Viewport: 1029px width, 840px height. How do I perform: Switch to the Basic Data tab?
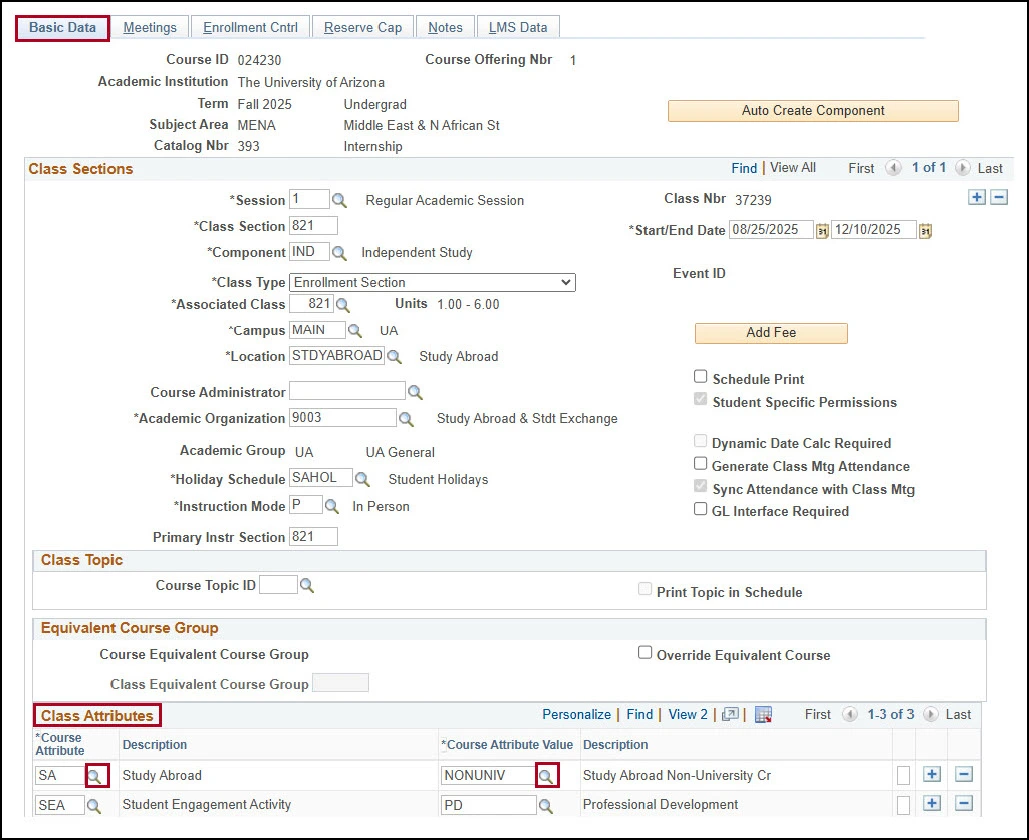click(62, 28)
